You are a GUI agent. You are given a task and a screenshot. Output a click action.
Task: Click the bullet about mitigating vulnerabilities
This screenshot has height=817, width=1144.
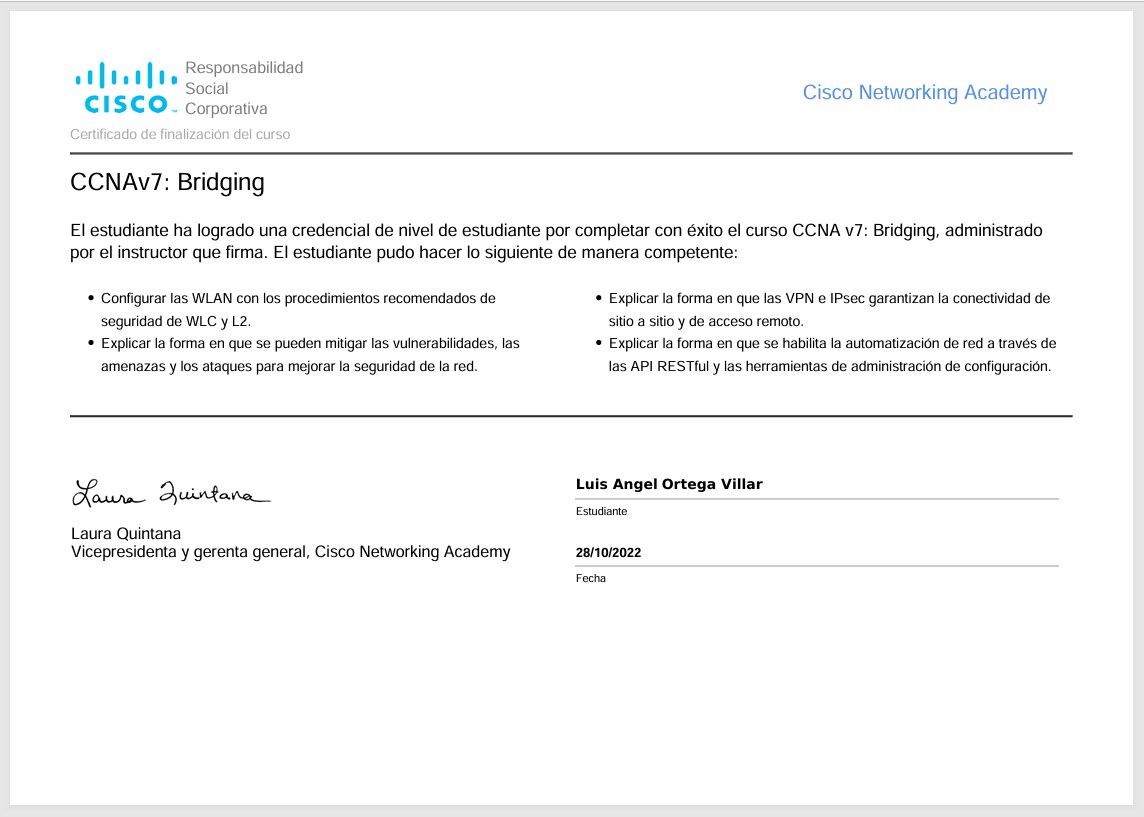tap(309, 354)
